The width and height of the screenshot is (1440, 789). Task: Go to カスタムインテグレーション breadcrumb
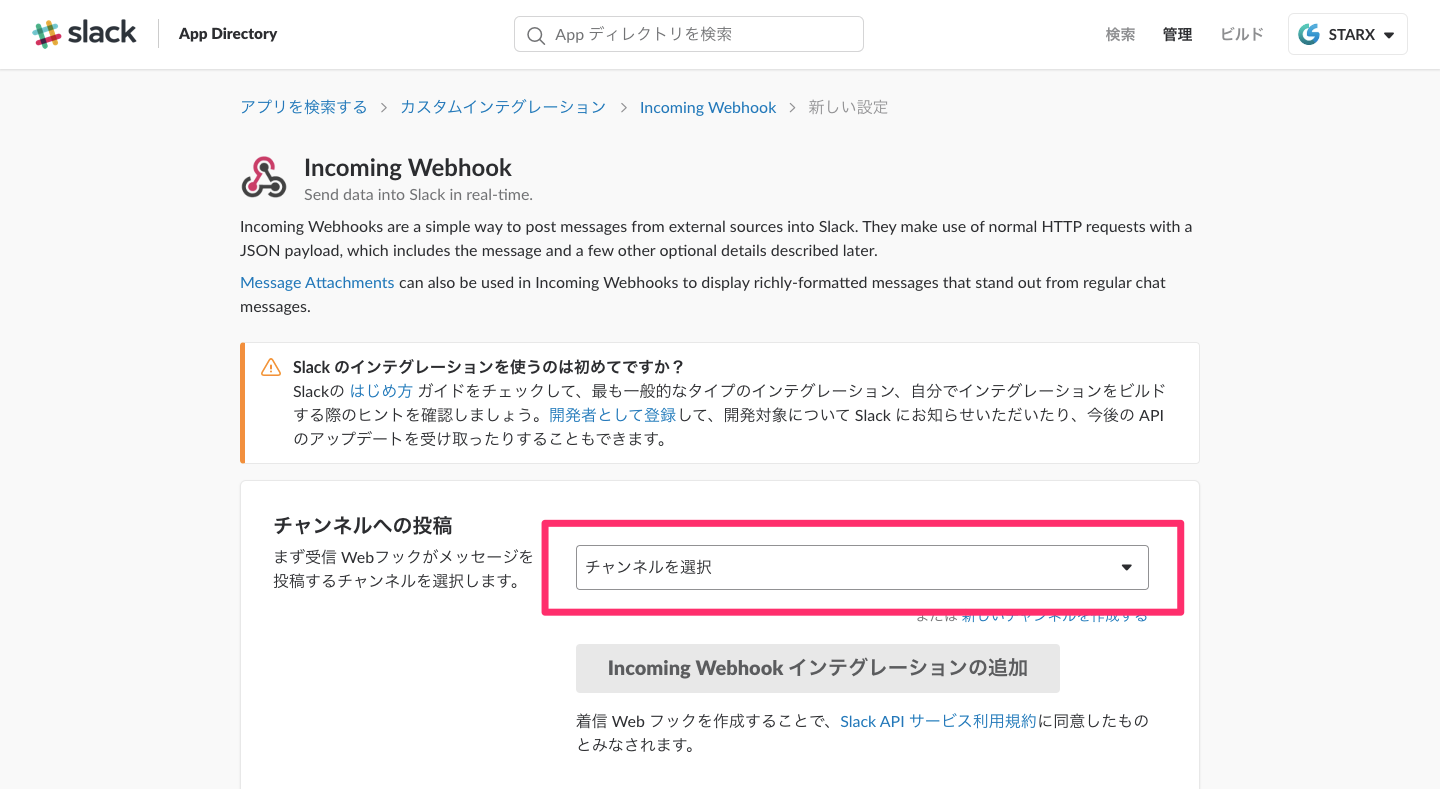click(503, 107)
